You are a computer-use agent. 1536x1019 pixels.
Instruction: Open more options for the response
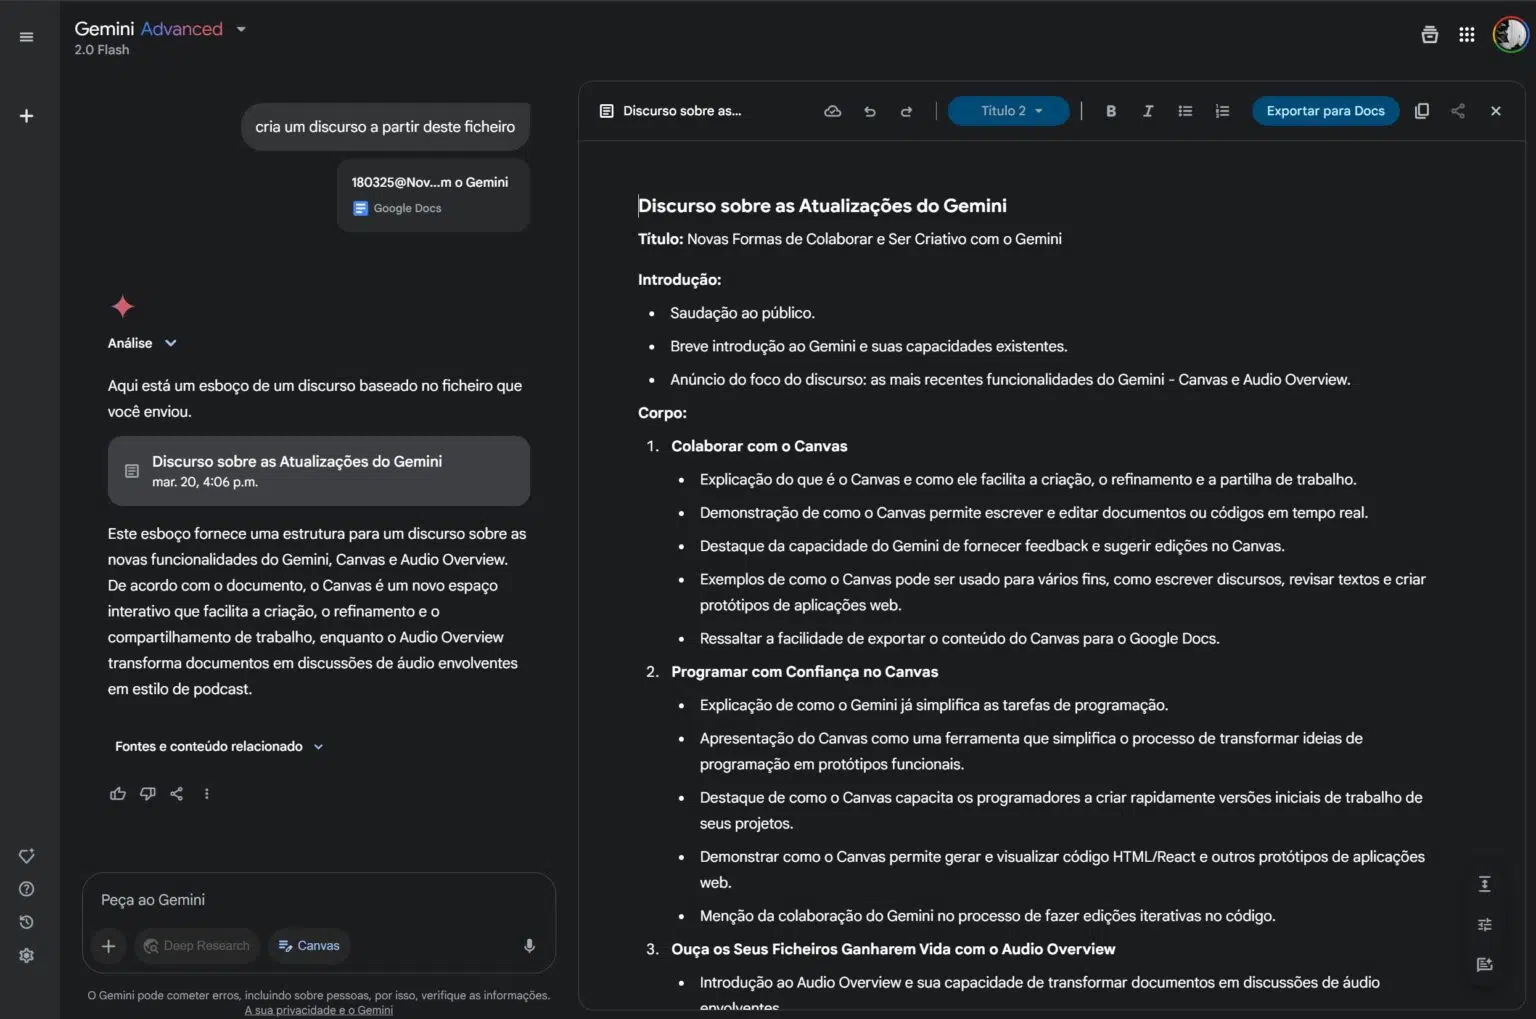[x=207, y=794]
